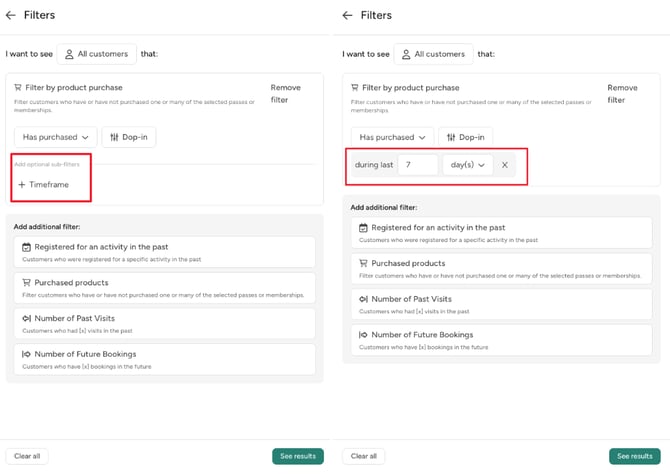This screenshot has width=670, height=474.
Task: Open the Has purchased dropdown in the left panel
Action: 55,137
